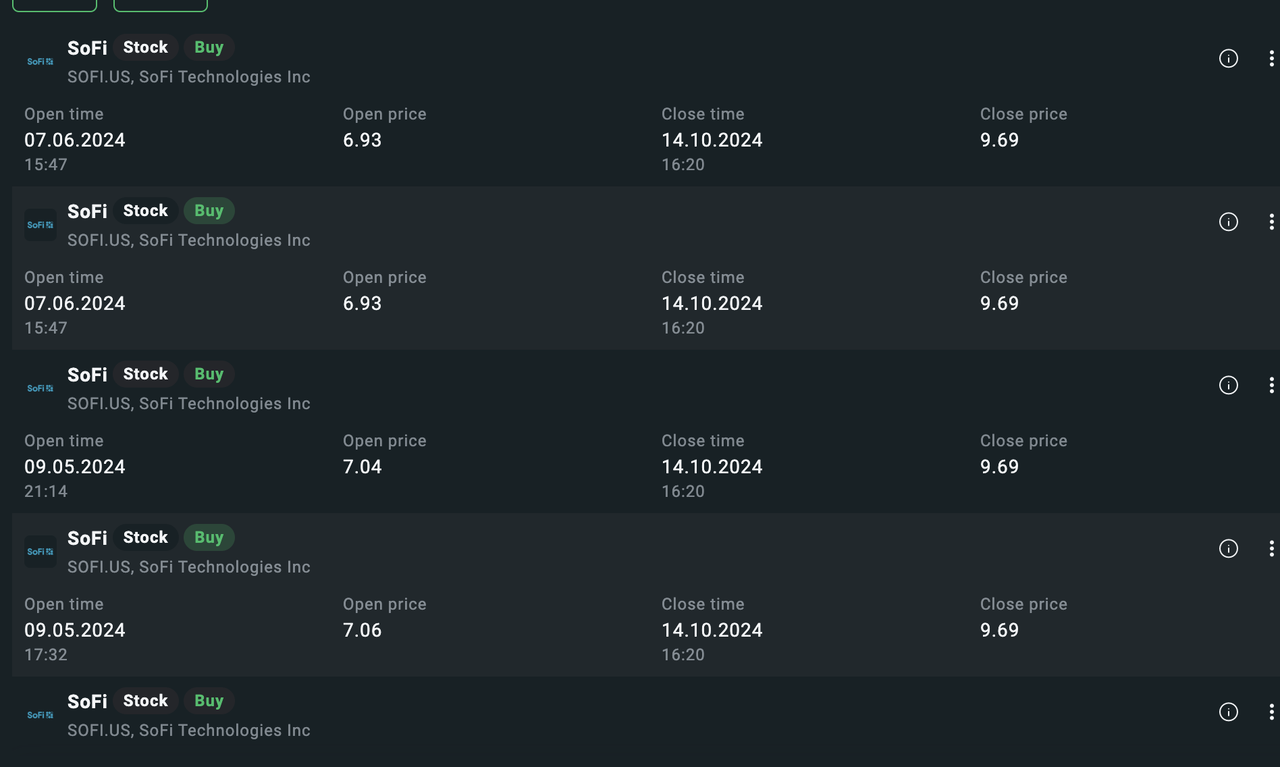Click Stock badge on trade opened 09.05.2024 21:14
The image size is (1280, 767).
click(145, 374)
